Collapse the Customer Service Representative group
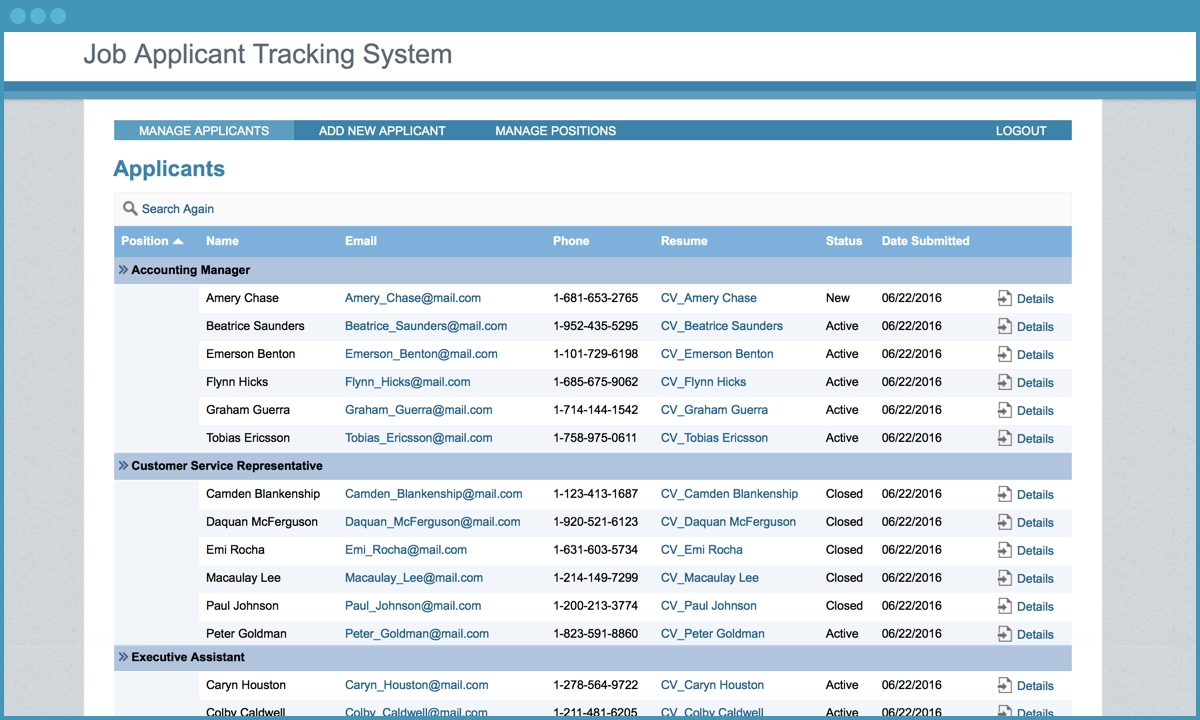Viewport: 1200px width, 720px height. [123, 466]
